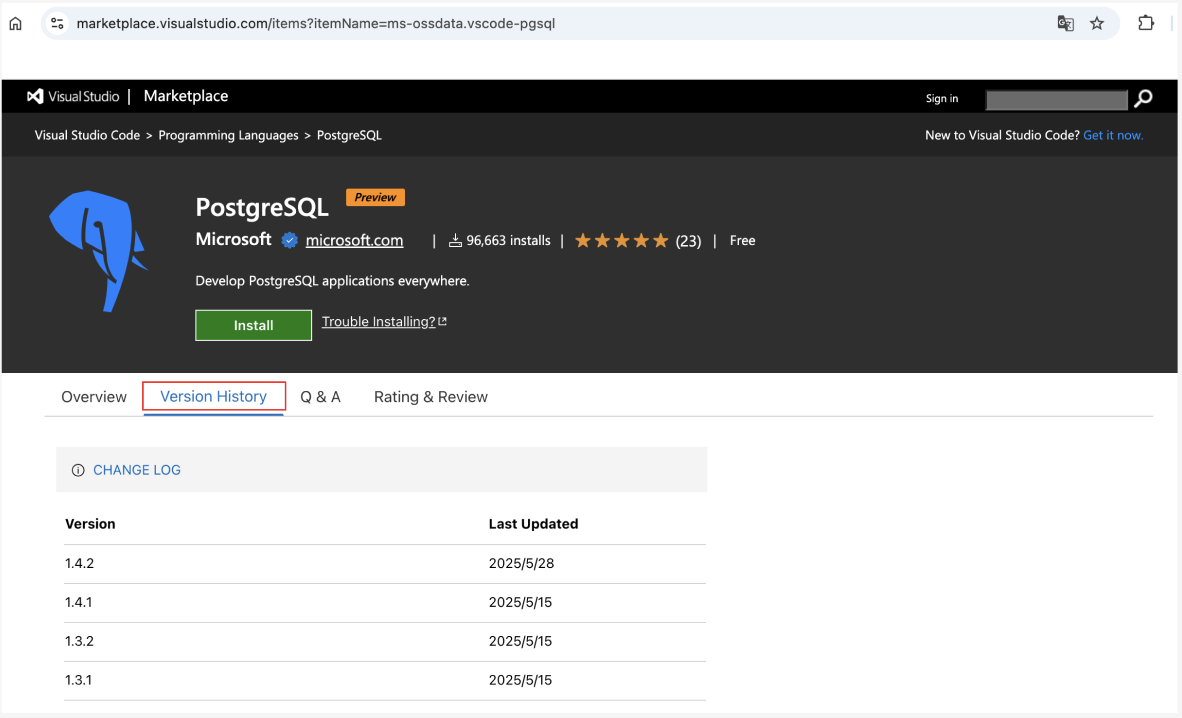Viewport: 1182px width, 718px height.
Task: Switch to the Overview tab
Action: point(93,397)
